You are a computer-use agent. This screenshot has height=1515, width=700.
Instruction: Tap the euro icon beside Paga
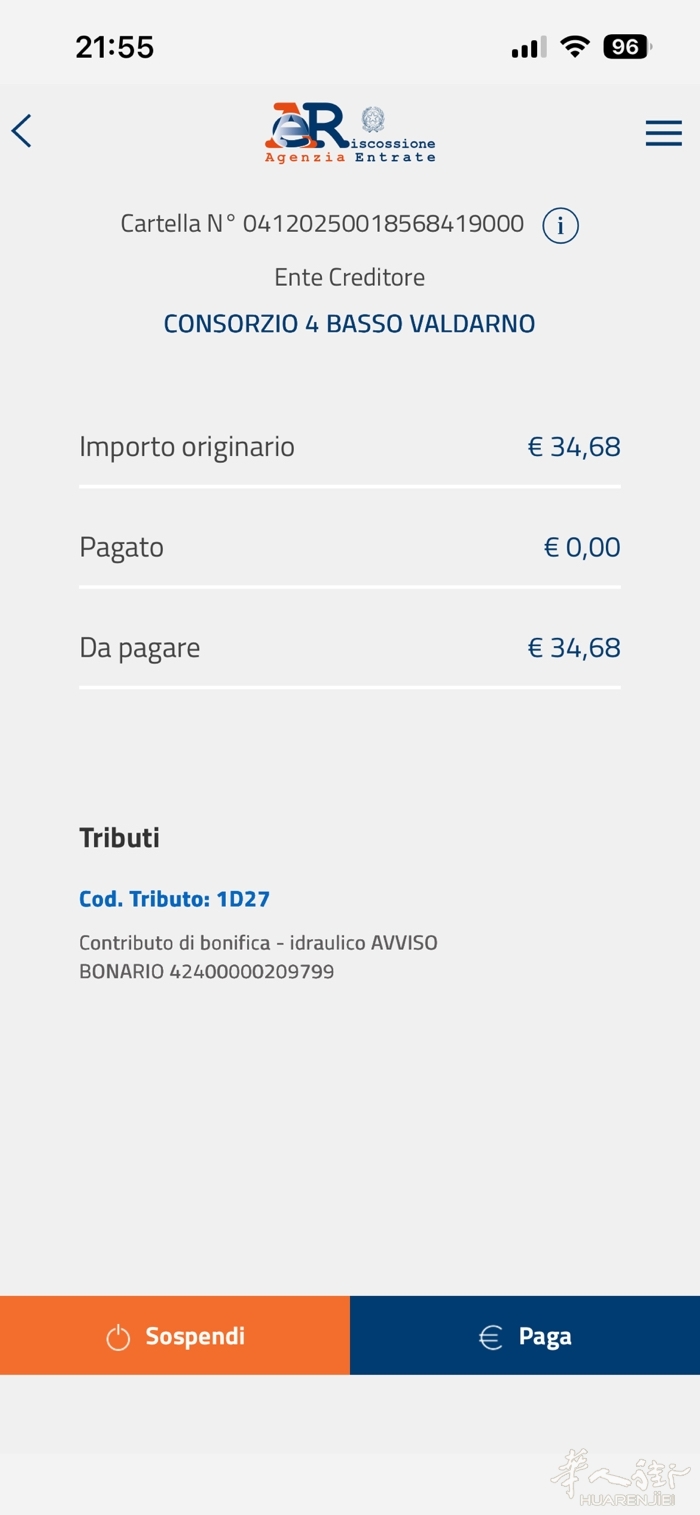(490, 1337)
